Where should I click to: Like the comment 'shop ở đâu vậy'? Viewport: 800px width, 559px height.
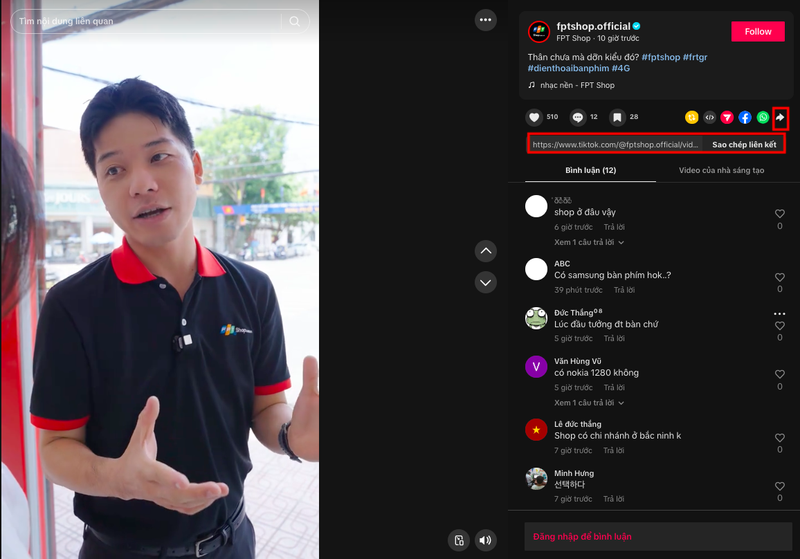(x=780, y=214)
